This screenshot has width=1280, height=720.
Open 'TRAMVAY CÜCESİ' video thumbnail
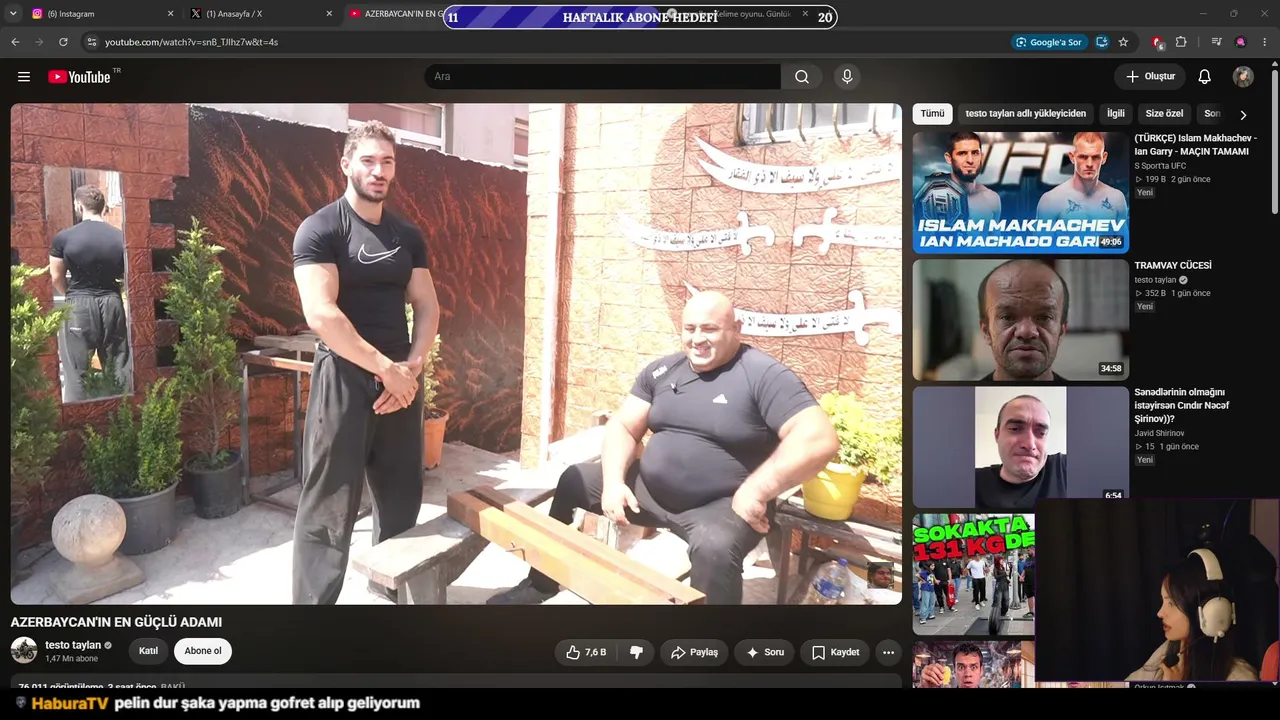click(1020, 320)
